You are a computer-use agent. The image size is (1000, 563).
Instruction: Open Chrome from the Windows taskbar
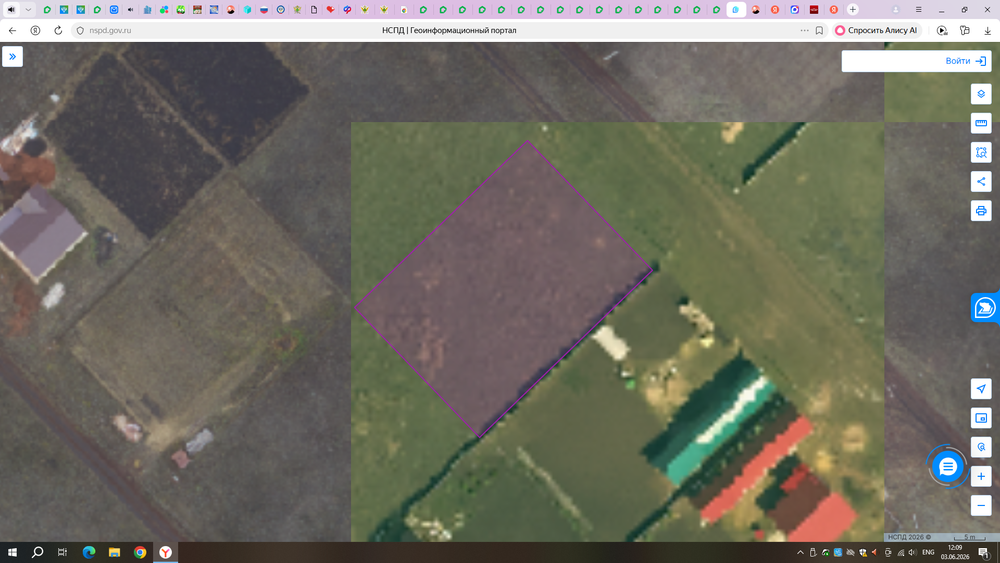(x=140, y=552)
